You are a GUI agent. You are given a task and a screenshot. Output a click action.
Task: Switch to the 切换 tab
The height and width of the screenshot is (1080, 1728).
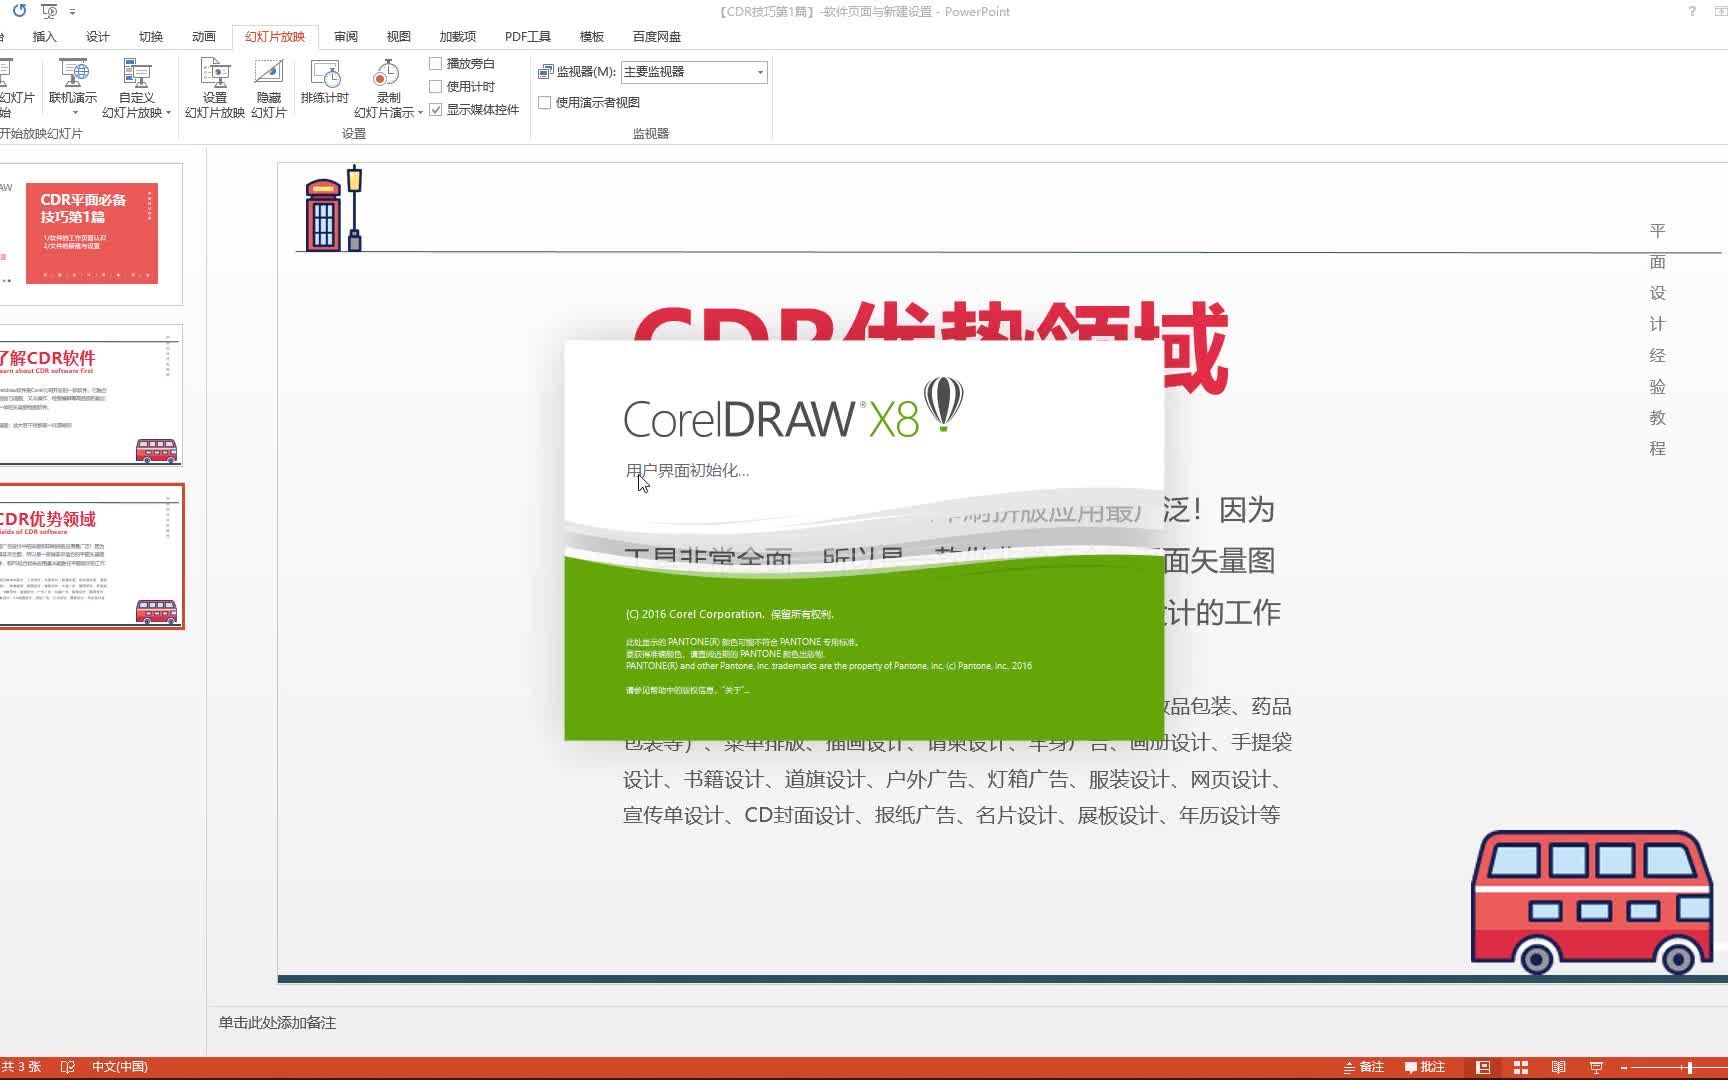tap(150, 36)
